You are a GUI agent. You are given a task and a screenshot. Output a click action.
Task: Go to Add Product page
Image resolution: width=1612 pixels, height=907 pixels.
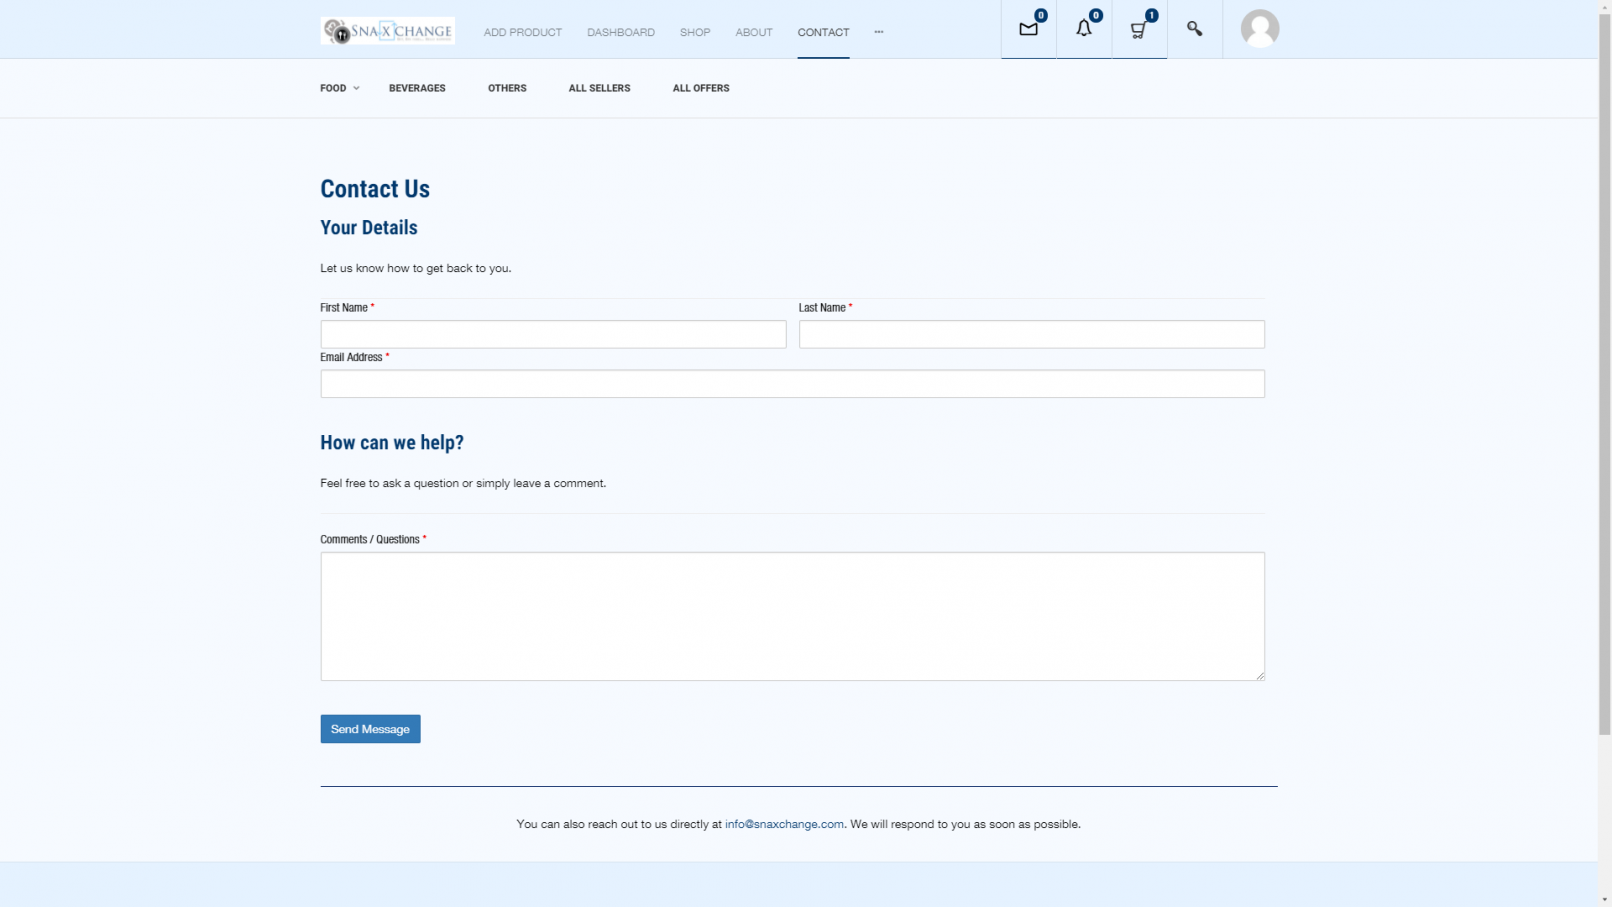(522, 32)
